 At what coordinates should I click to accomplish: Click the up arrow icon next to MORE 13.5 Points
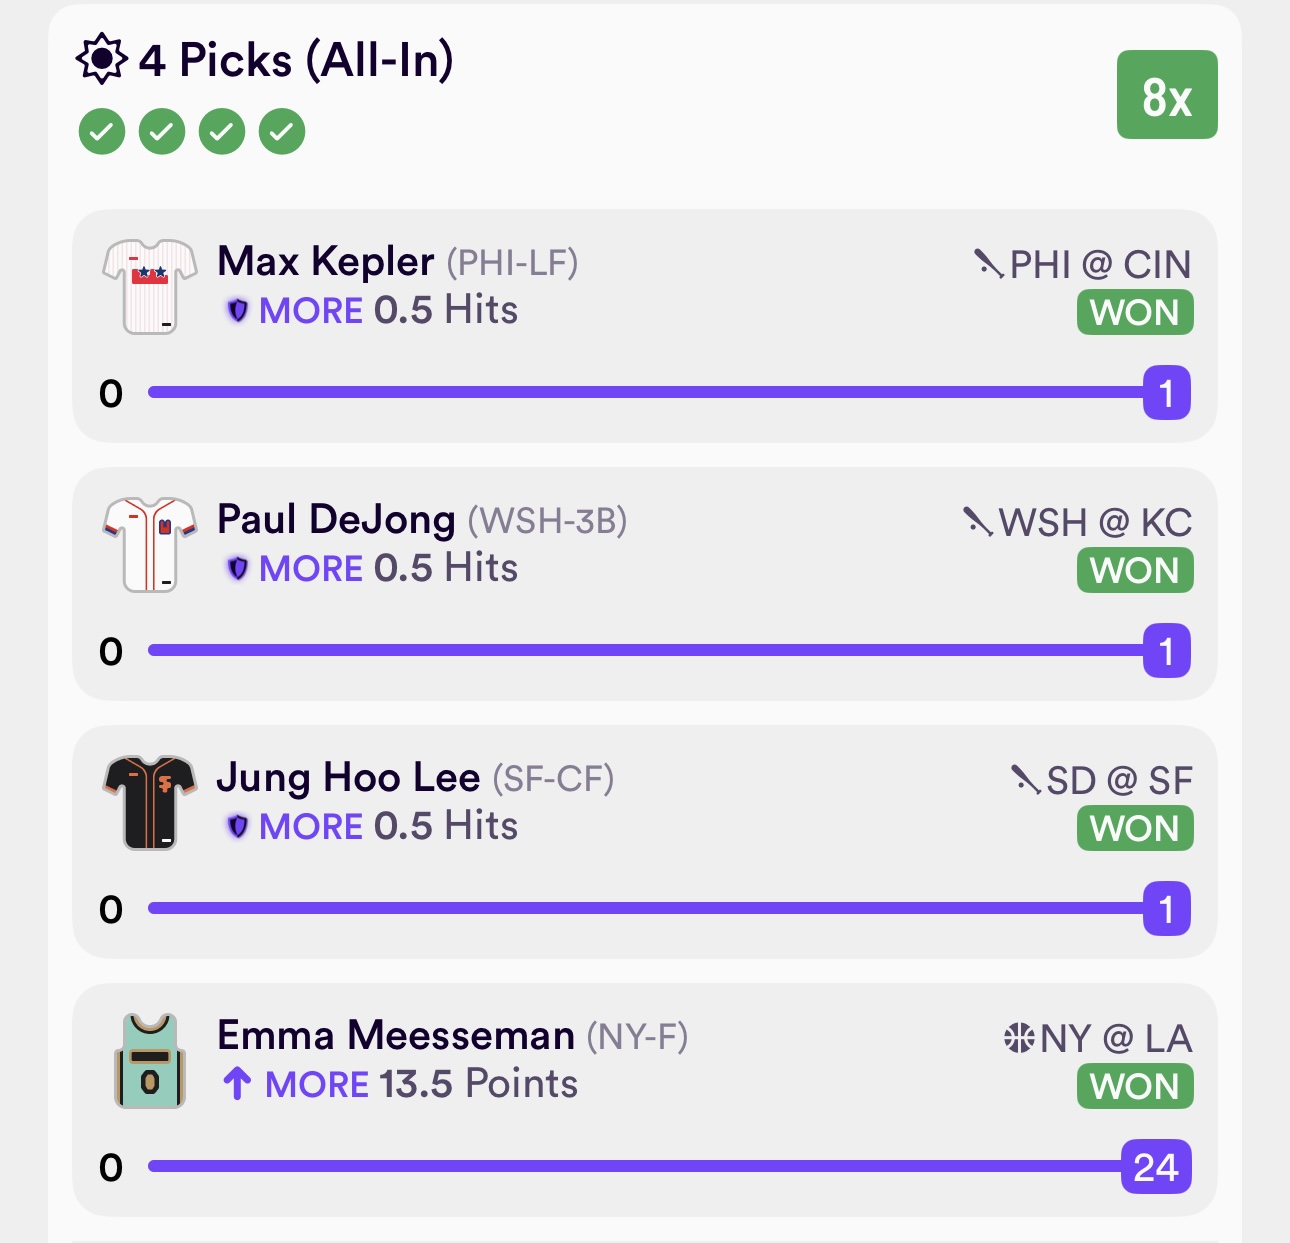[x=237, y=1083]
